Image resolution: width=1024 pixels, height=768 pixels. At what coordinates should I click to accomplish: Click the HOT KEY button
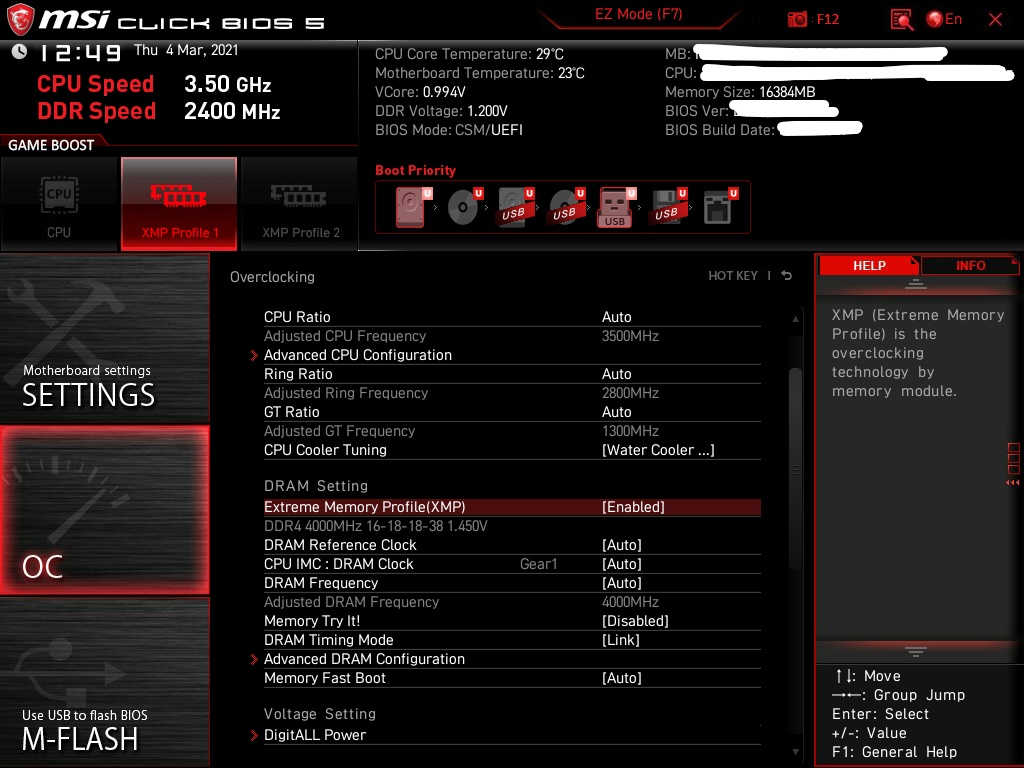[733, 276]
